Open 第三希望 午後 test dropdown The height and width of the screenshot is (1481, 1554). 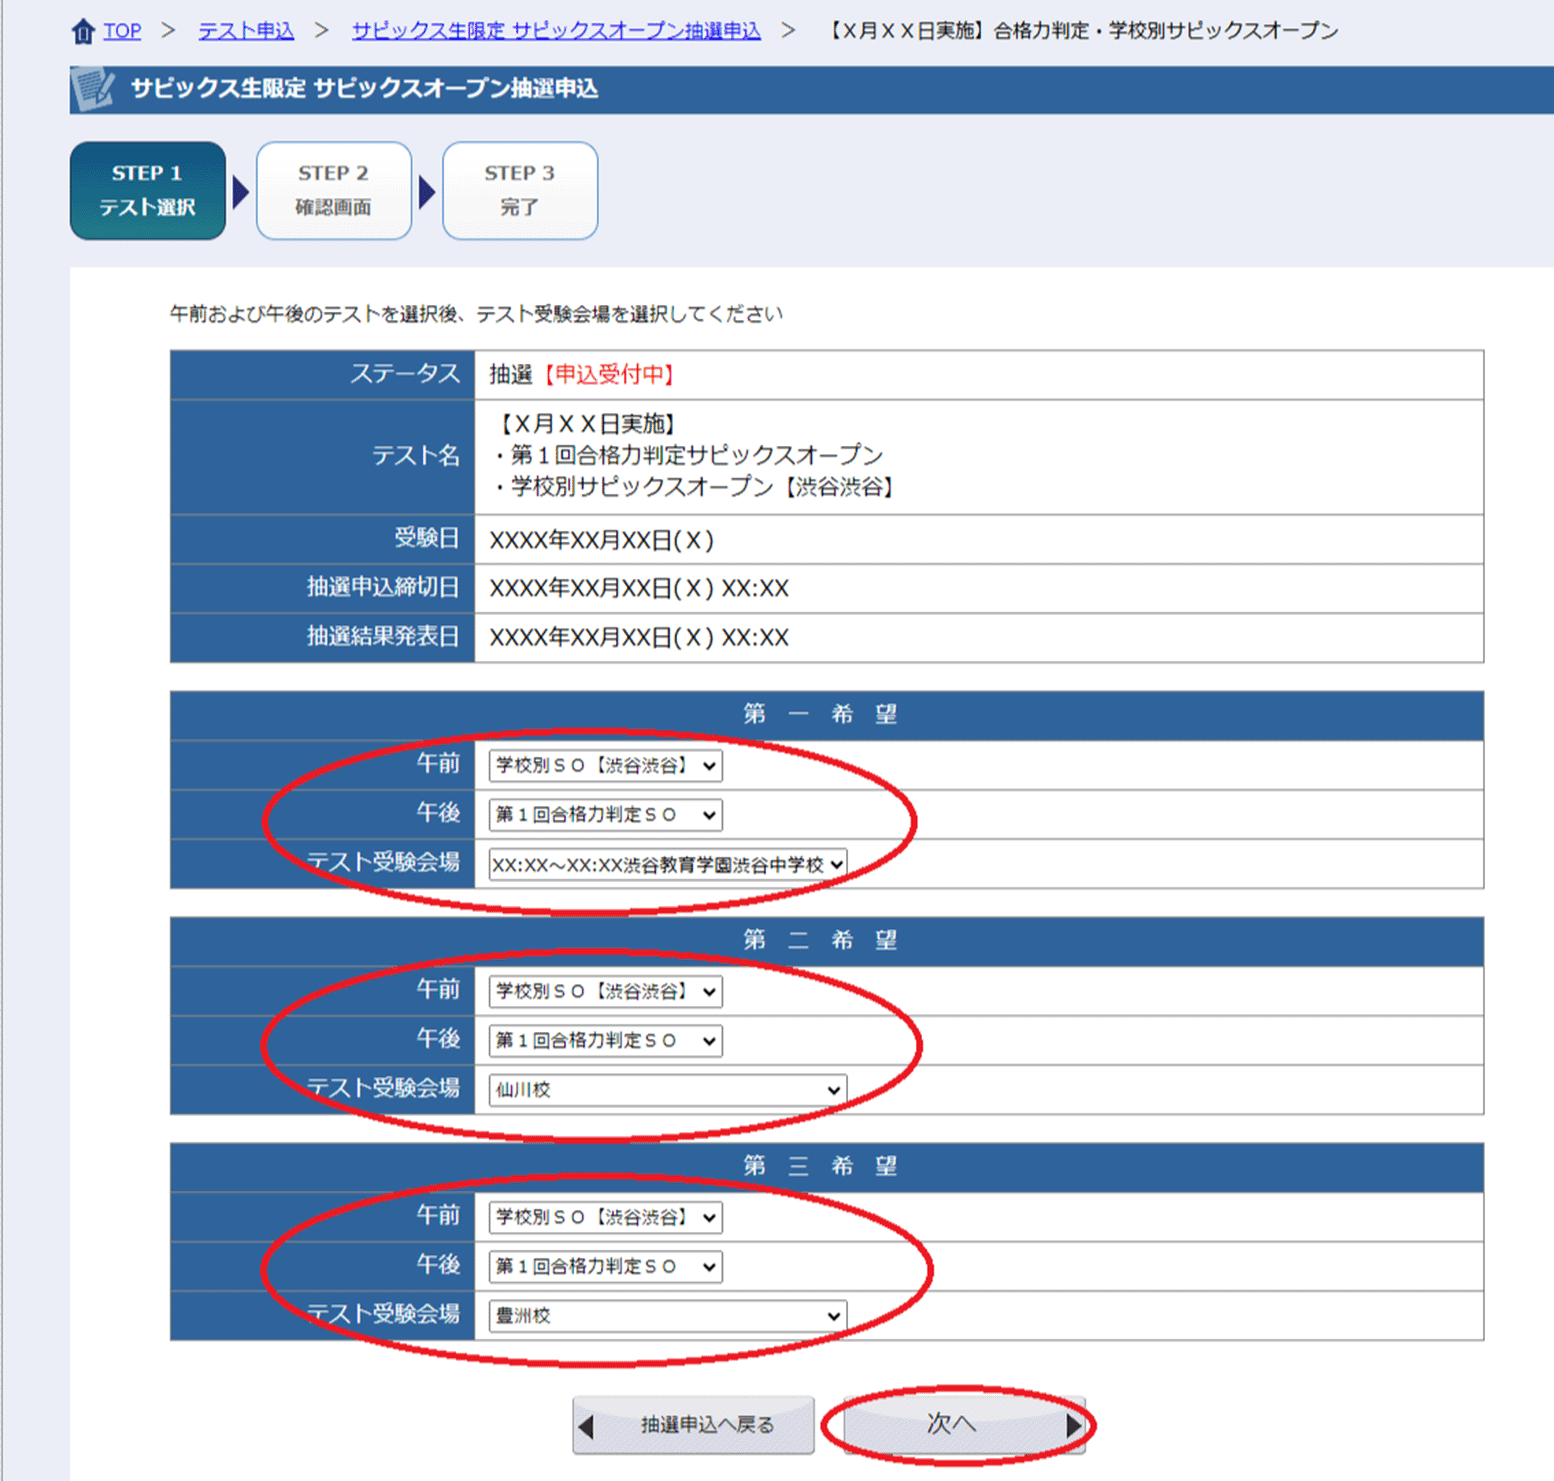605,1267
